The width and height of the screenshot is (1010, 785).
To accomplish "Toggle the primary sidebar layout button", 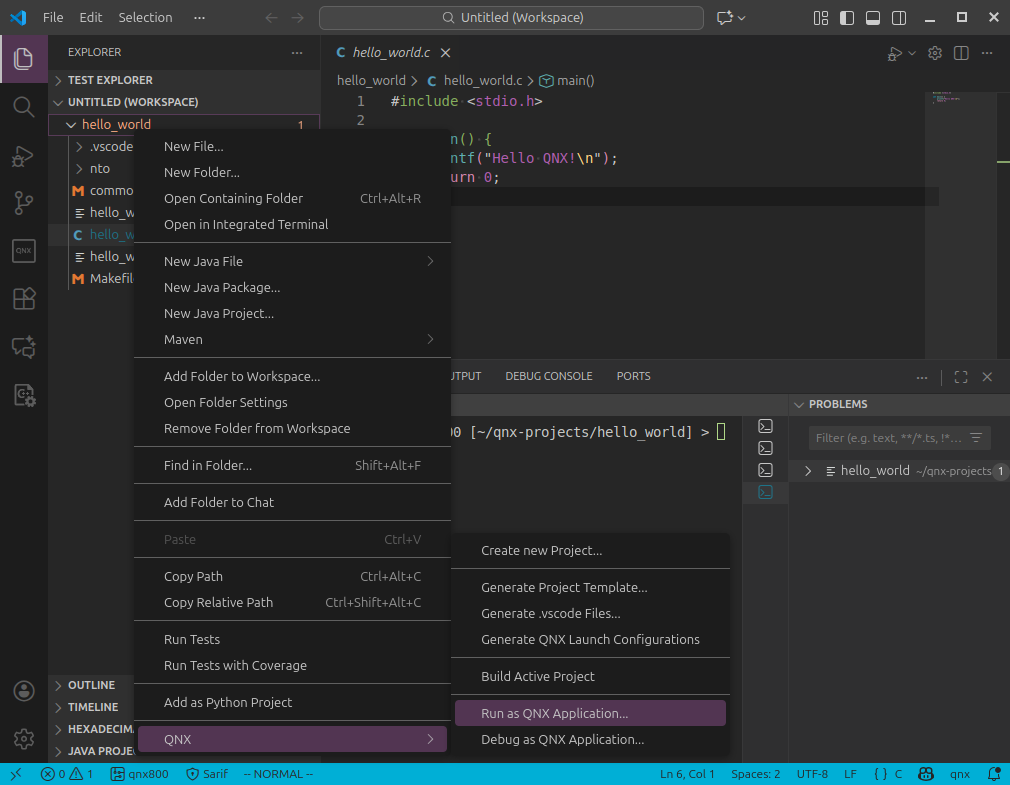I will (847, 17).
